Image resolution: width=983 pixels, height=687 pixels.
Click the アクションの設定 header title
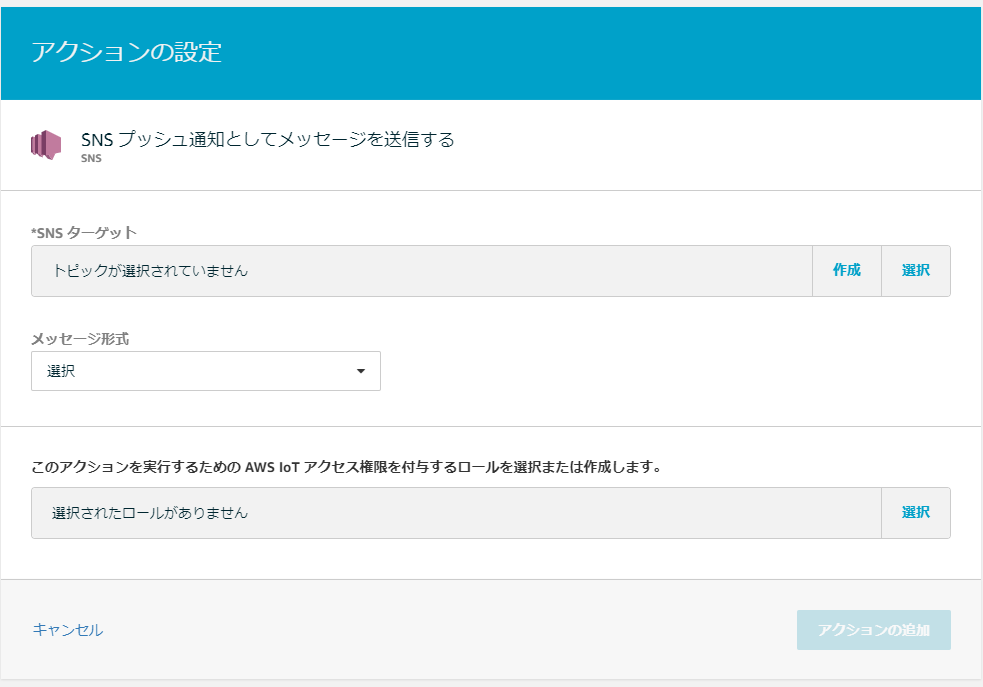126,52
